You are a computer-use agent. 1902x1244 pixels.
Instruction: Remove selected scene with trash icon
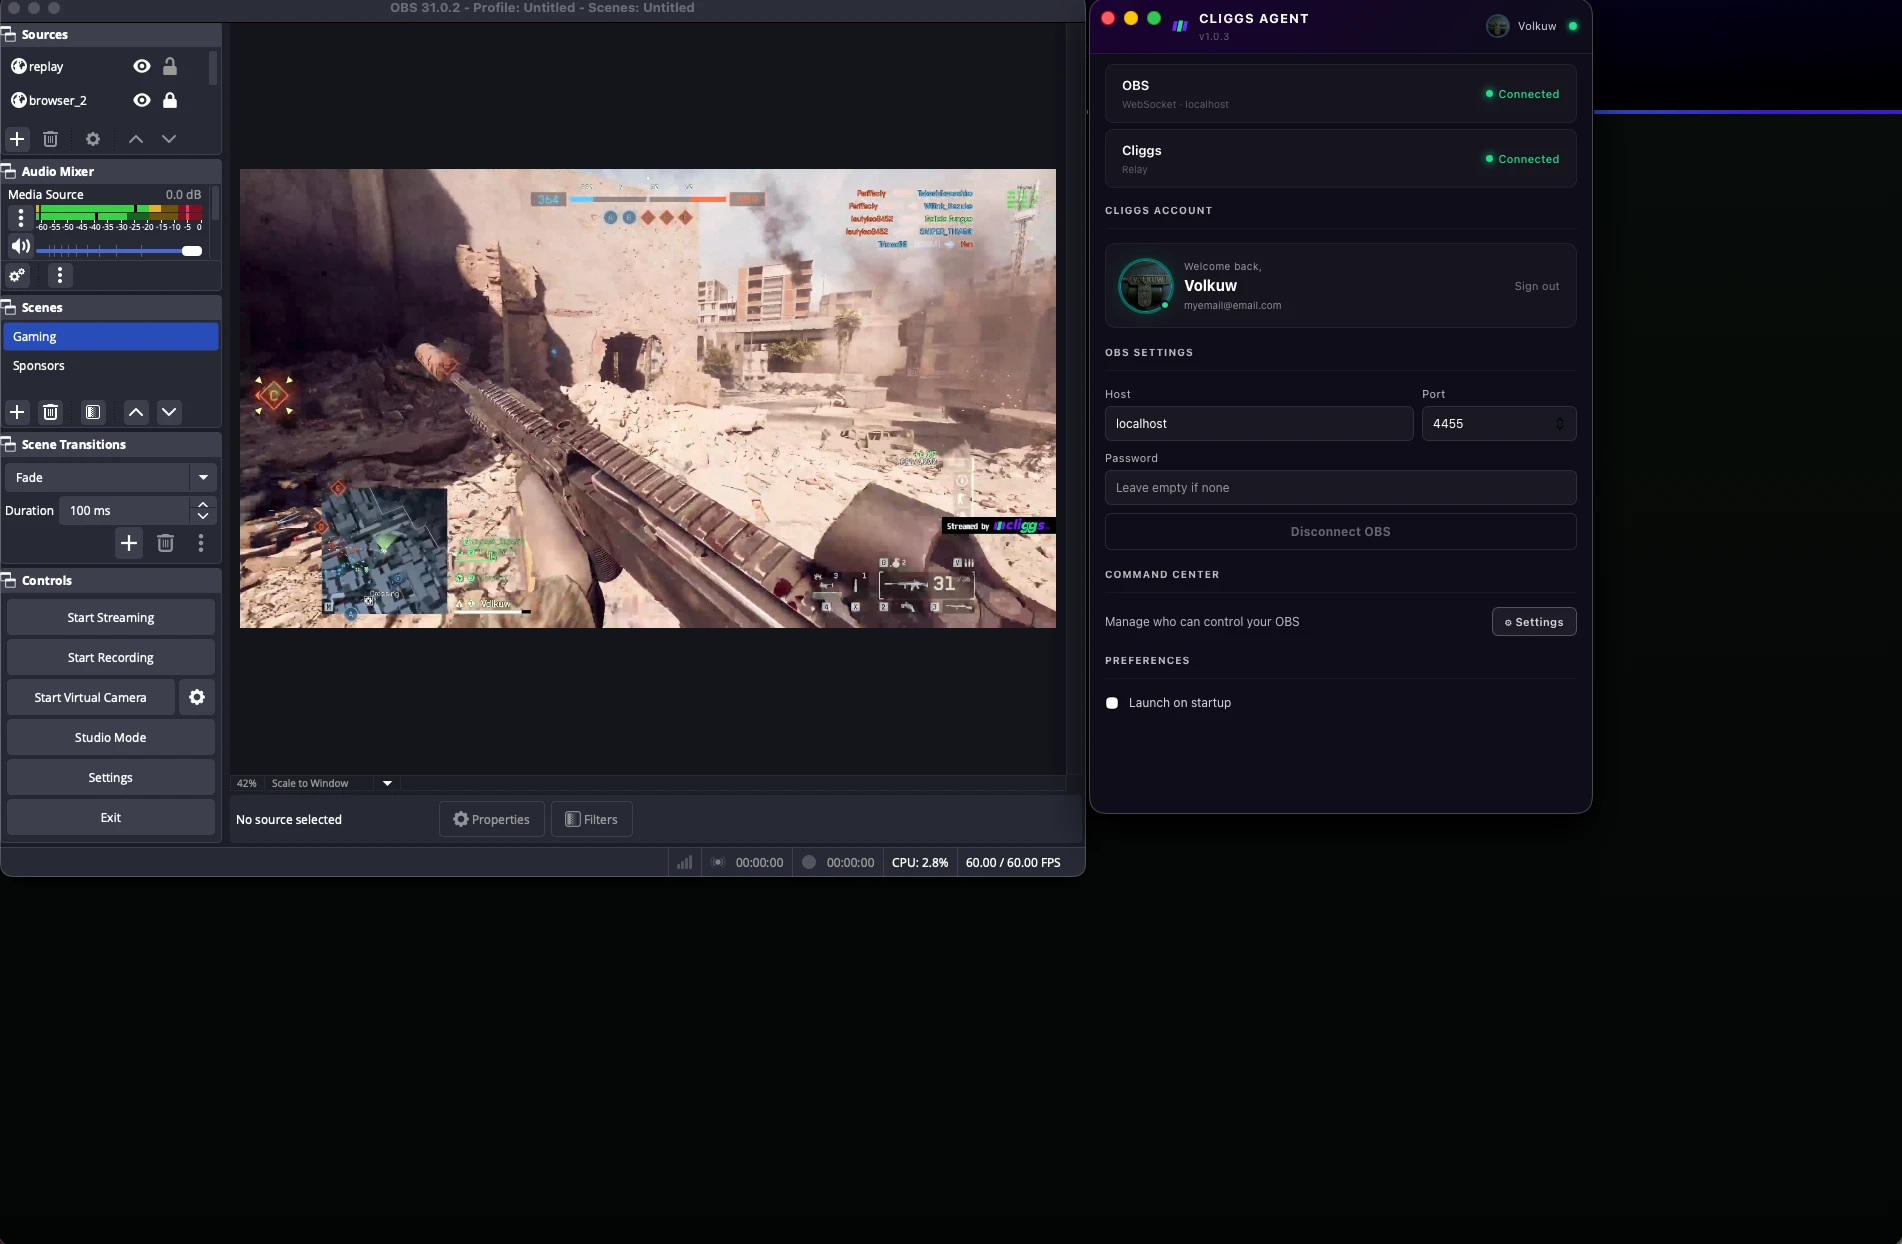point(51,412)
